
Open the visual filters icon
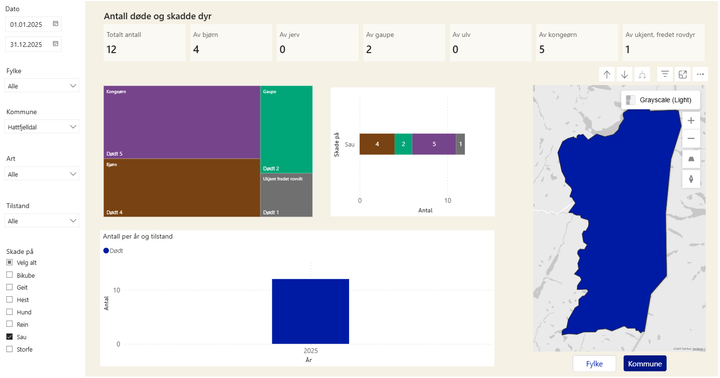click(x=665, y=74)
